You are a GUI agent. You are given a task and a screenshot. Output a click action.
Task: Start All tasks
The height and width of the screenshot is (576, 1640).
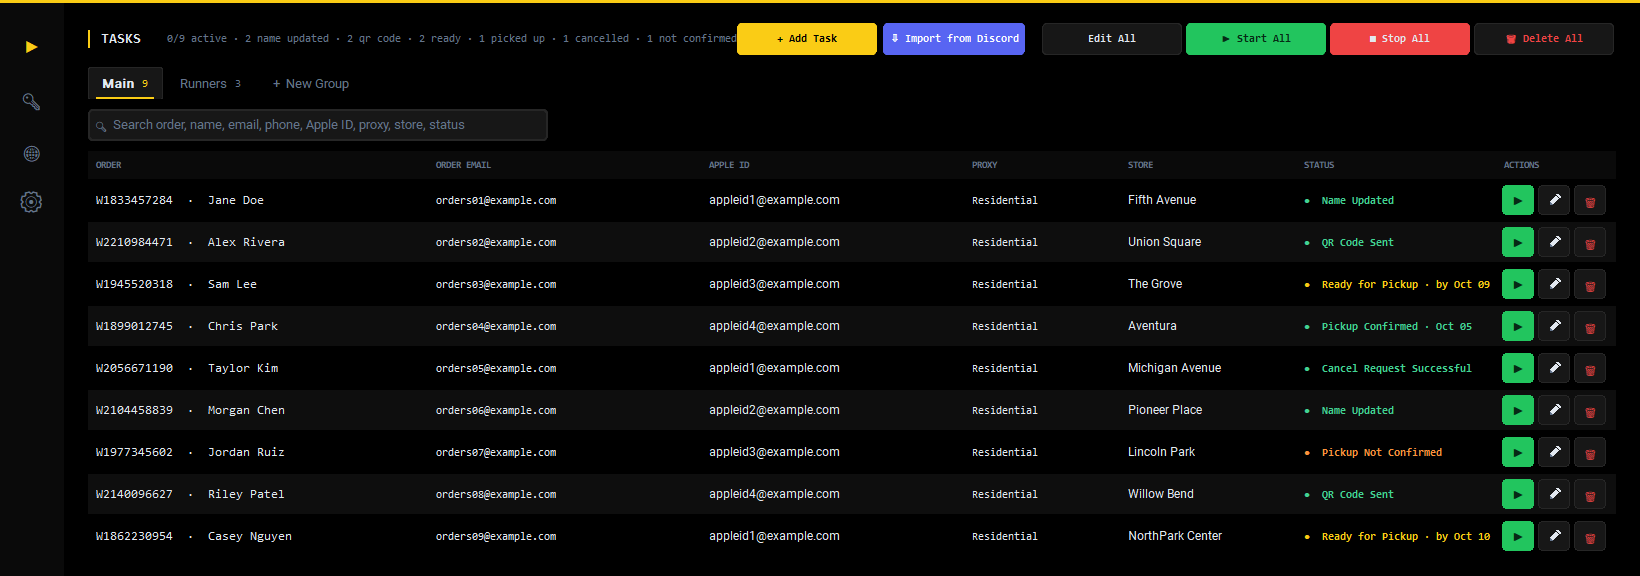pos(1256,39)
